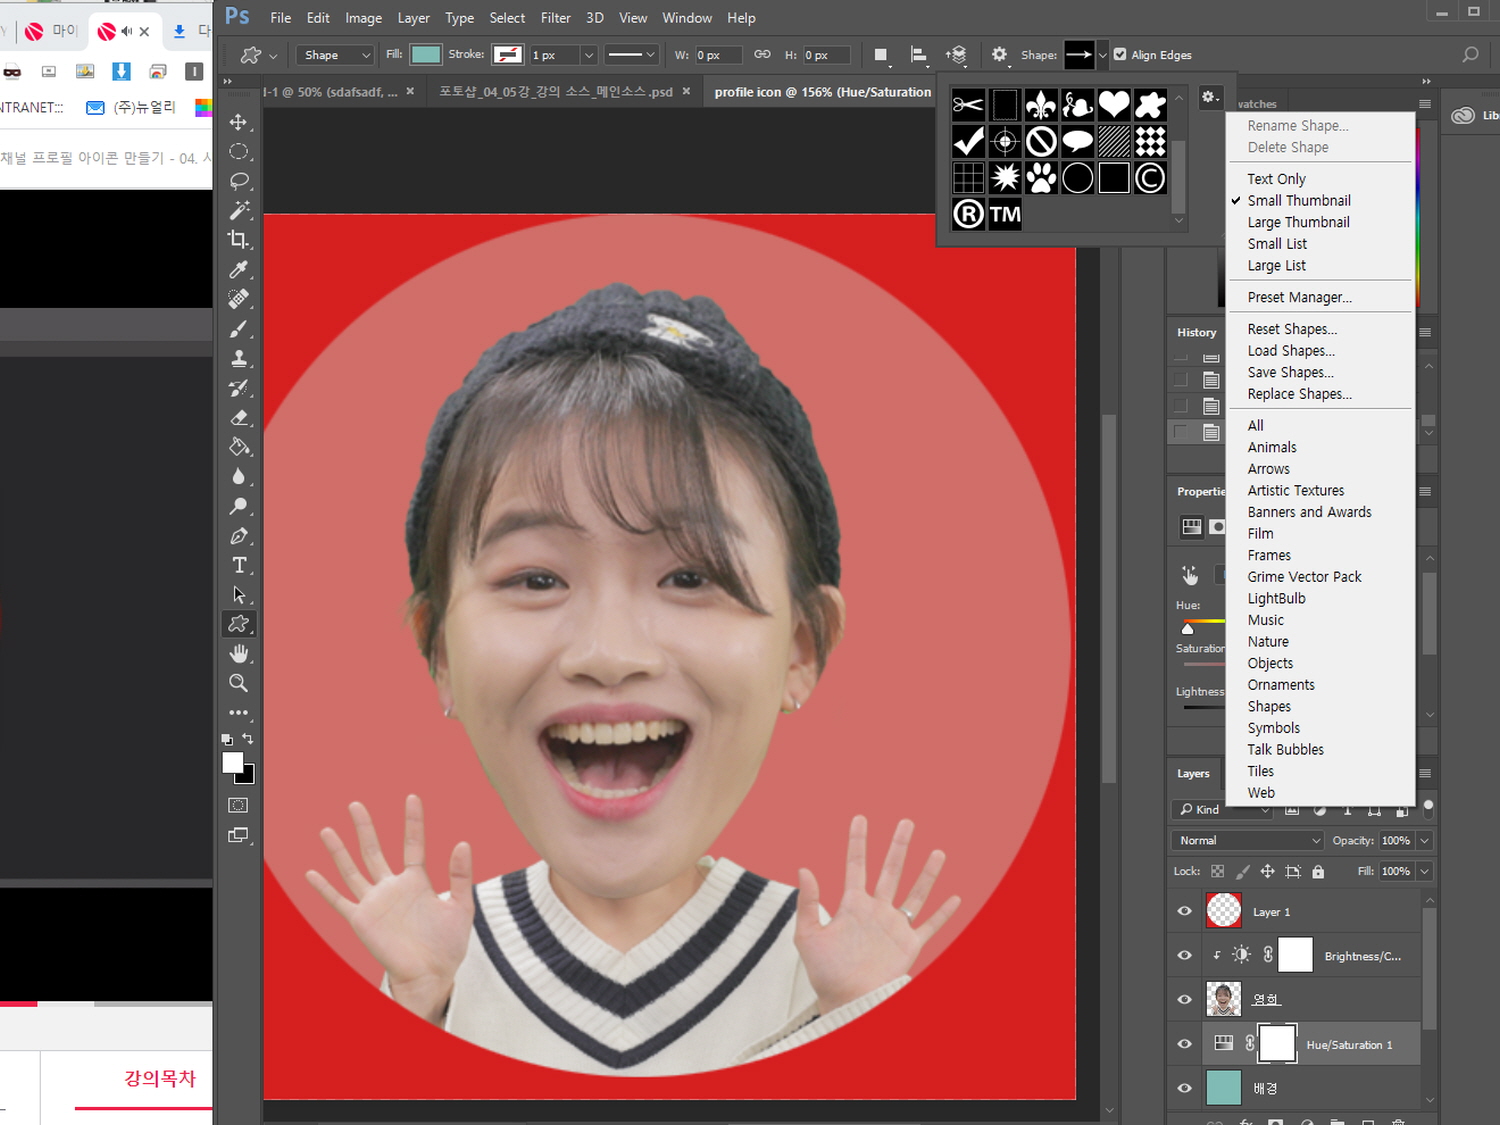This screenshot has width=1500, height=1125.
Task: Open the Filter menu
Action: (555, 18)
